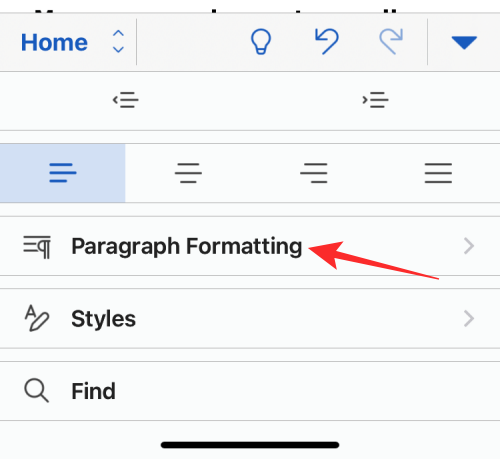
Task: Toggle justify alignment
Action: (438, 173)
